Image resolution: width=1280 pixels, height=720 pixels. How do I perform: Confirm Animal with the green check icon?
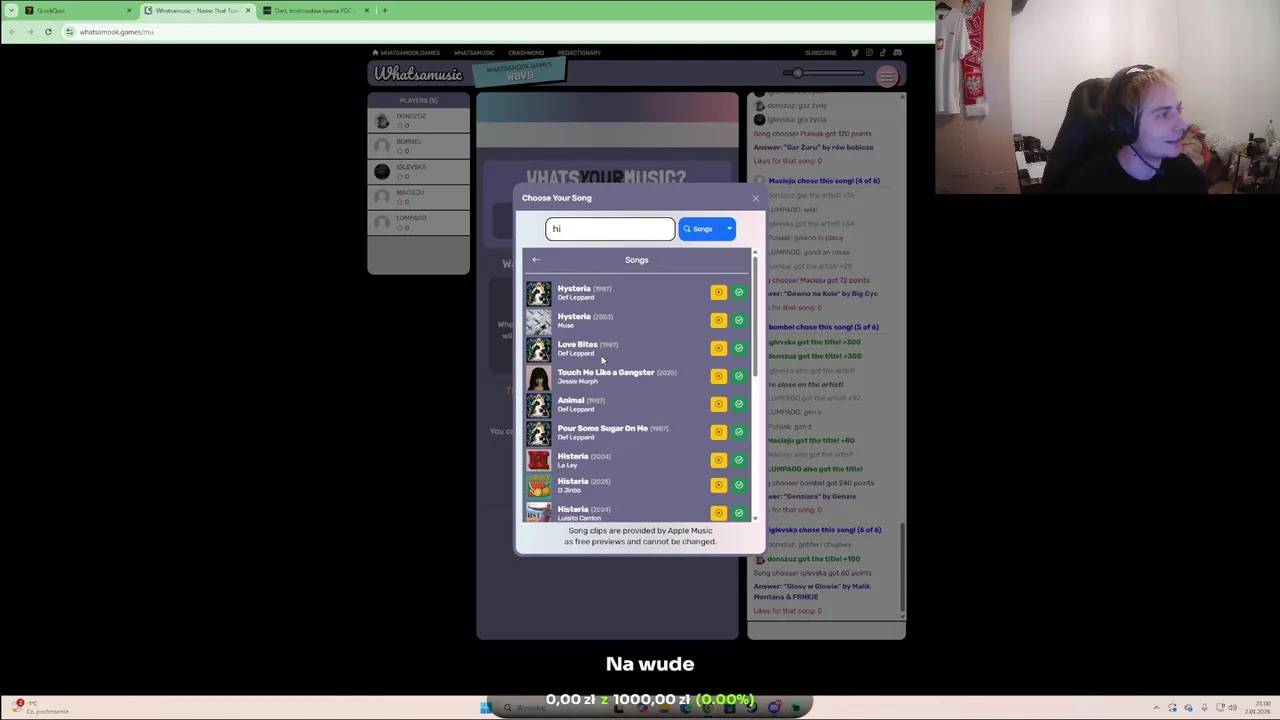[739, 404]
